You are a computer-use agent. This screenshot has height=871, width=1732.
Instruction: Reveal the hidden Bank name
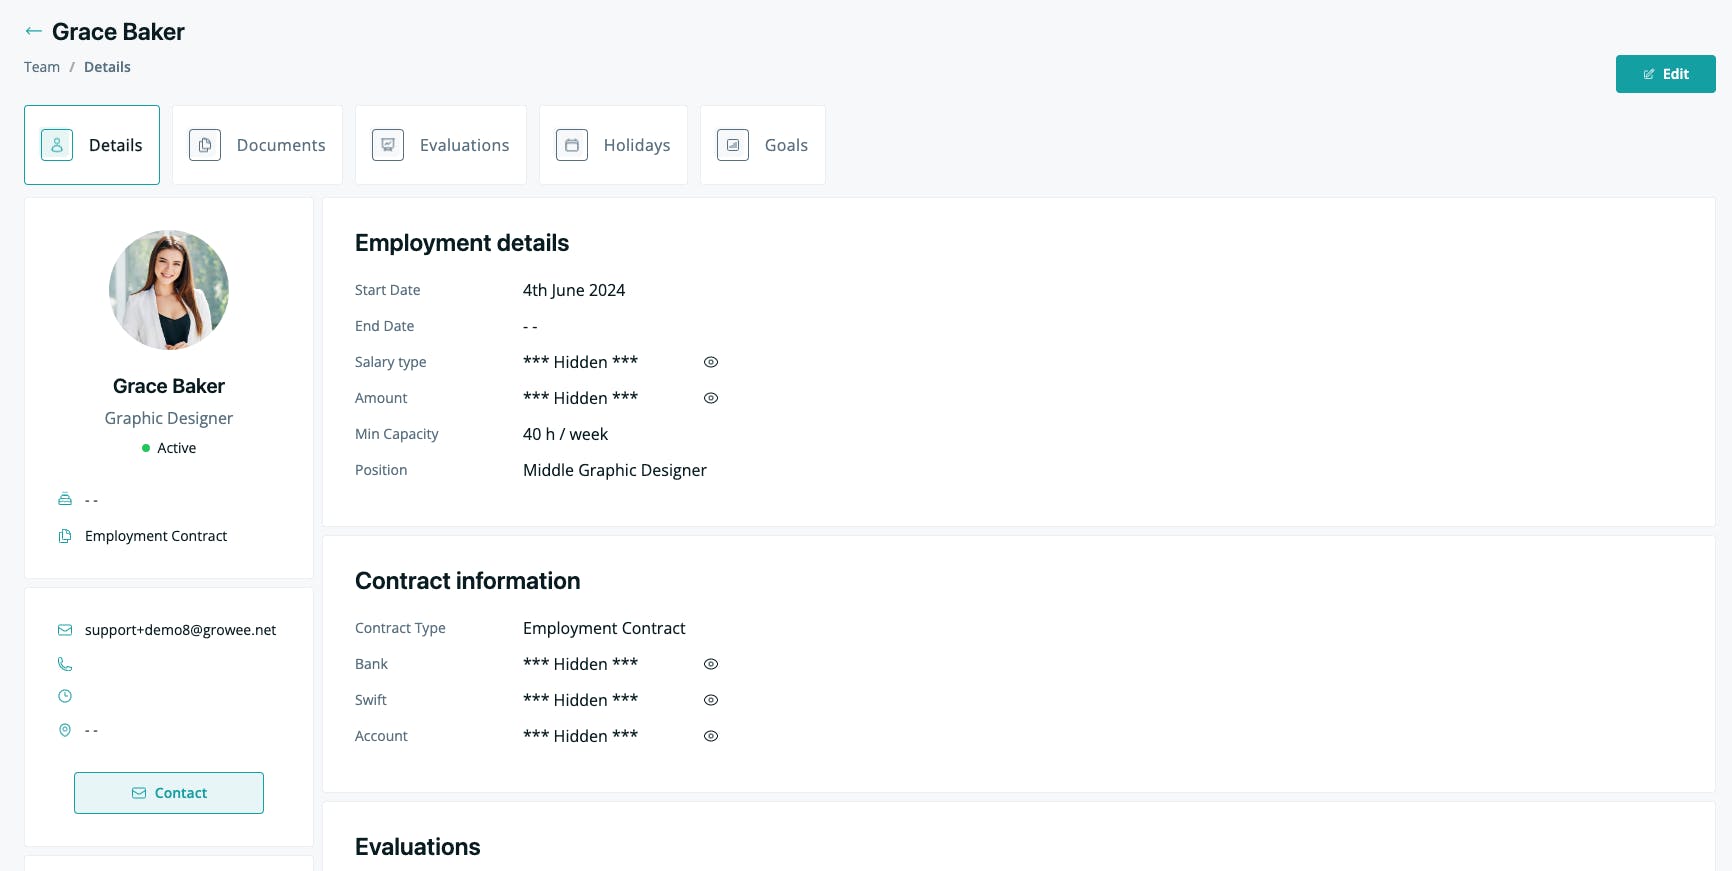click(x=711, y=664)
